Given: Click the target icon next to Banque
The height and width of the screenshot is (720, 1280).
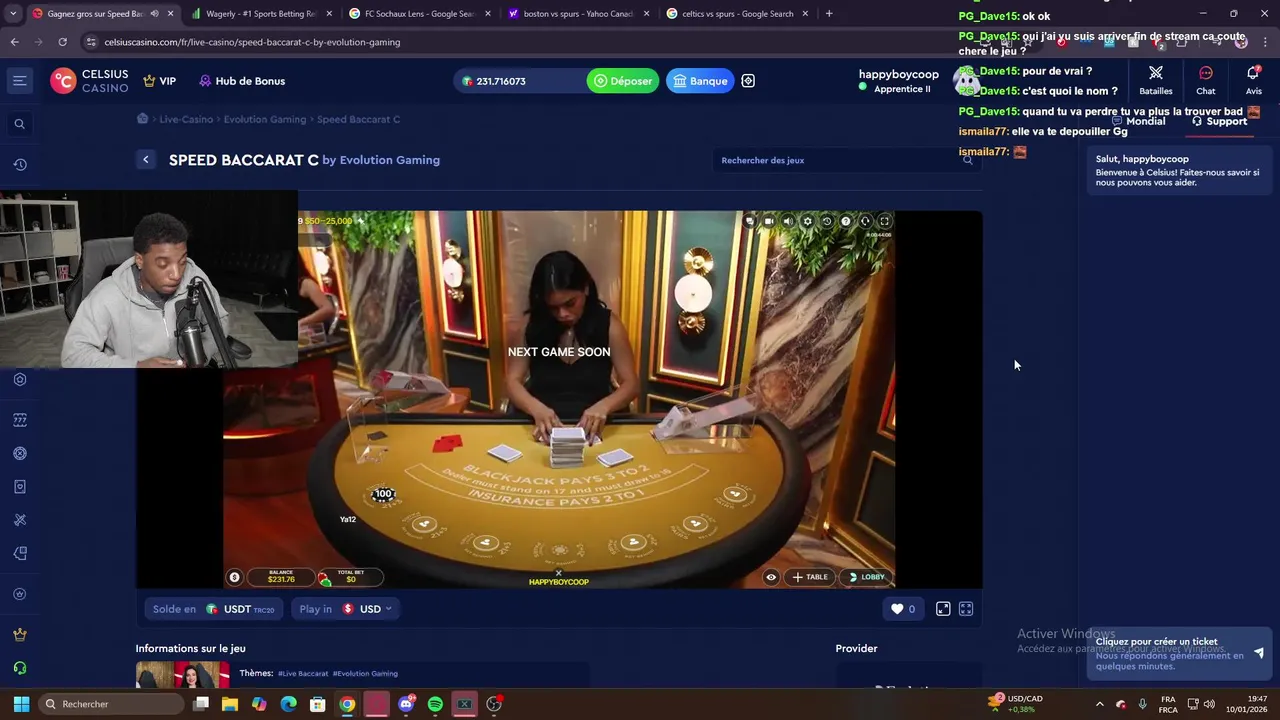Looking at the screenshot, I should 748,81.
